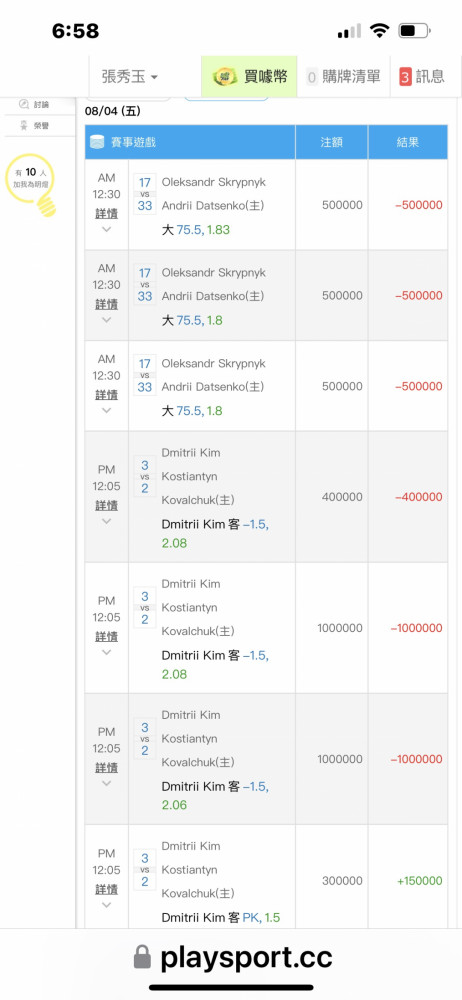Screen dimensions: 462x1000
Task: Open 大 75.5, 1.83 odds link
Action: 195,230
